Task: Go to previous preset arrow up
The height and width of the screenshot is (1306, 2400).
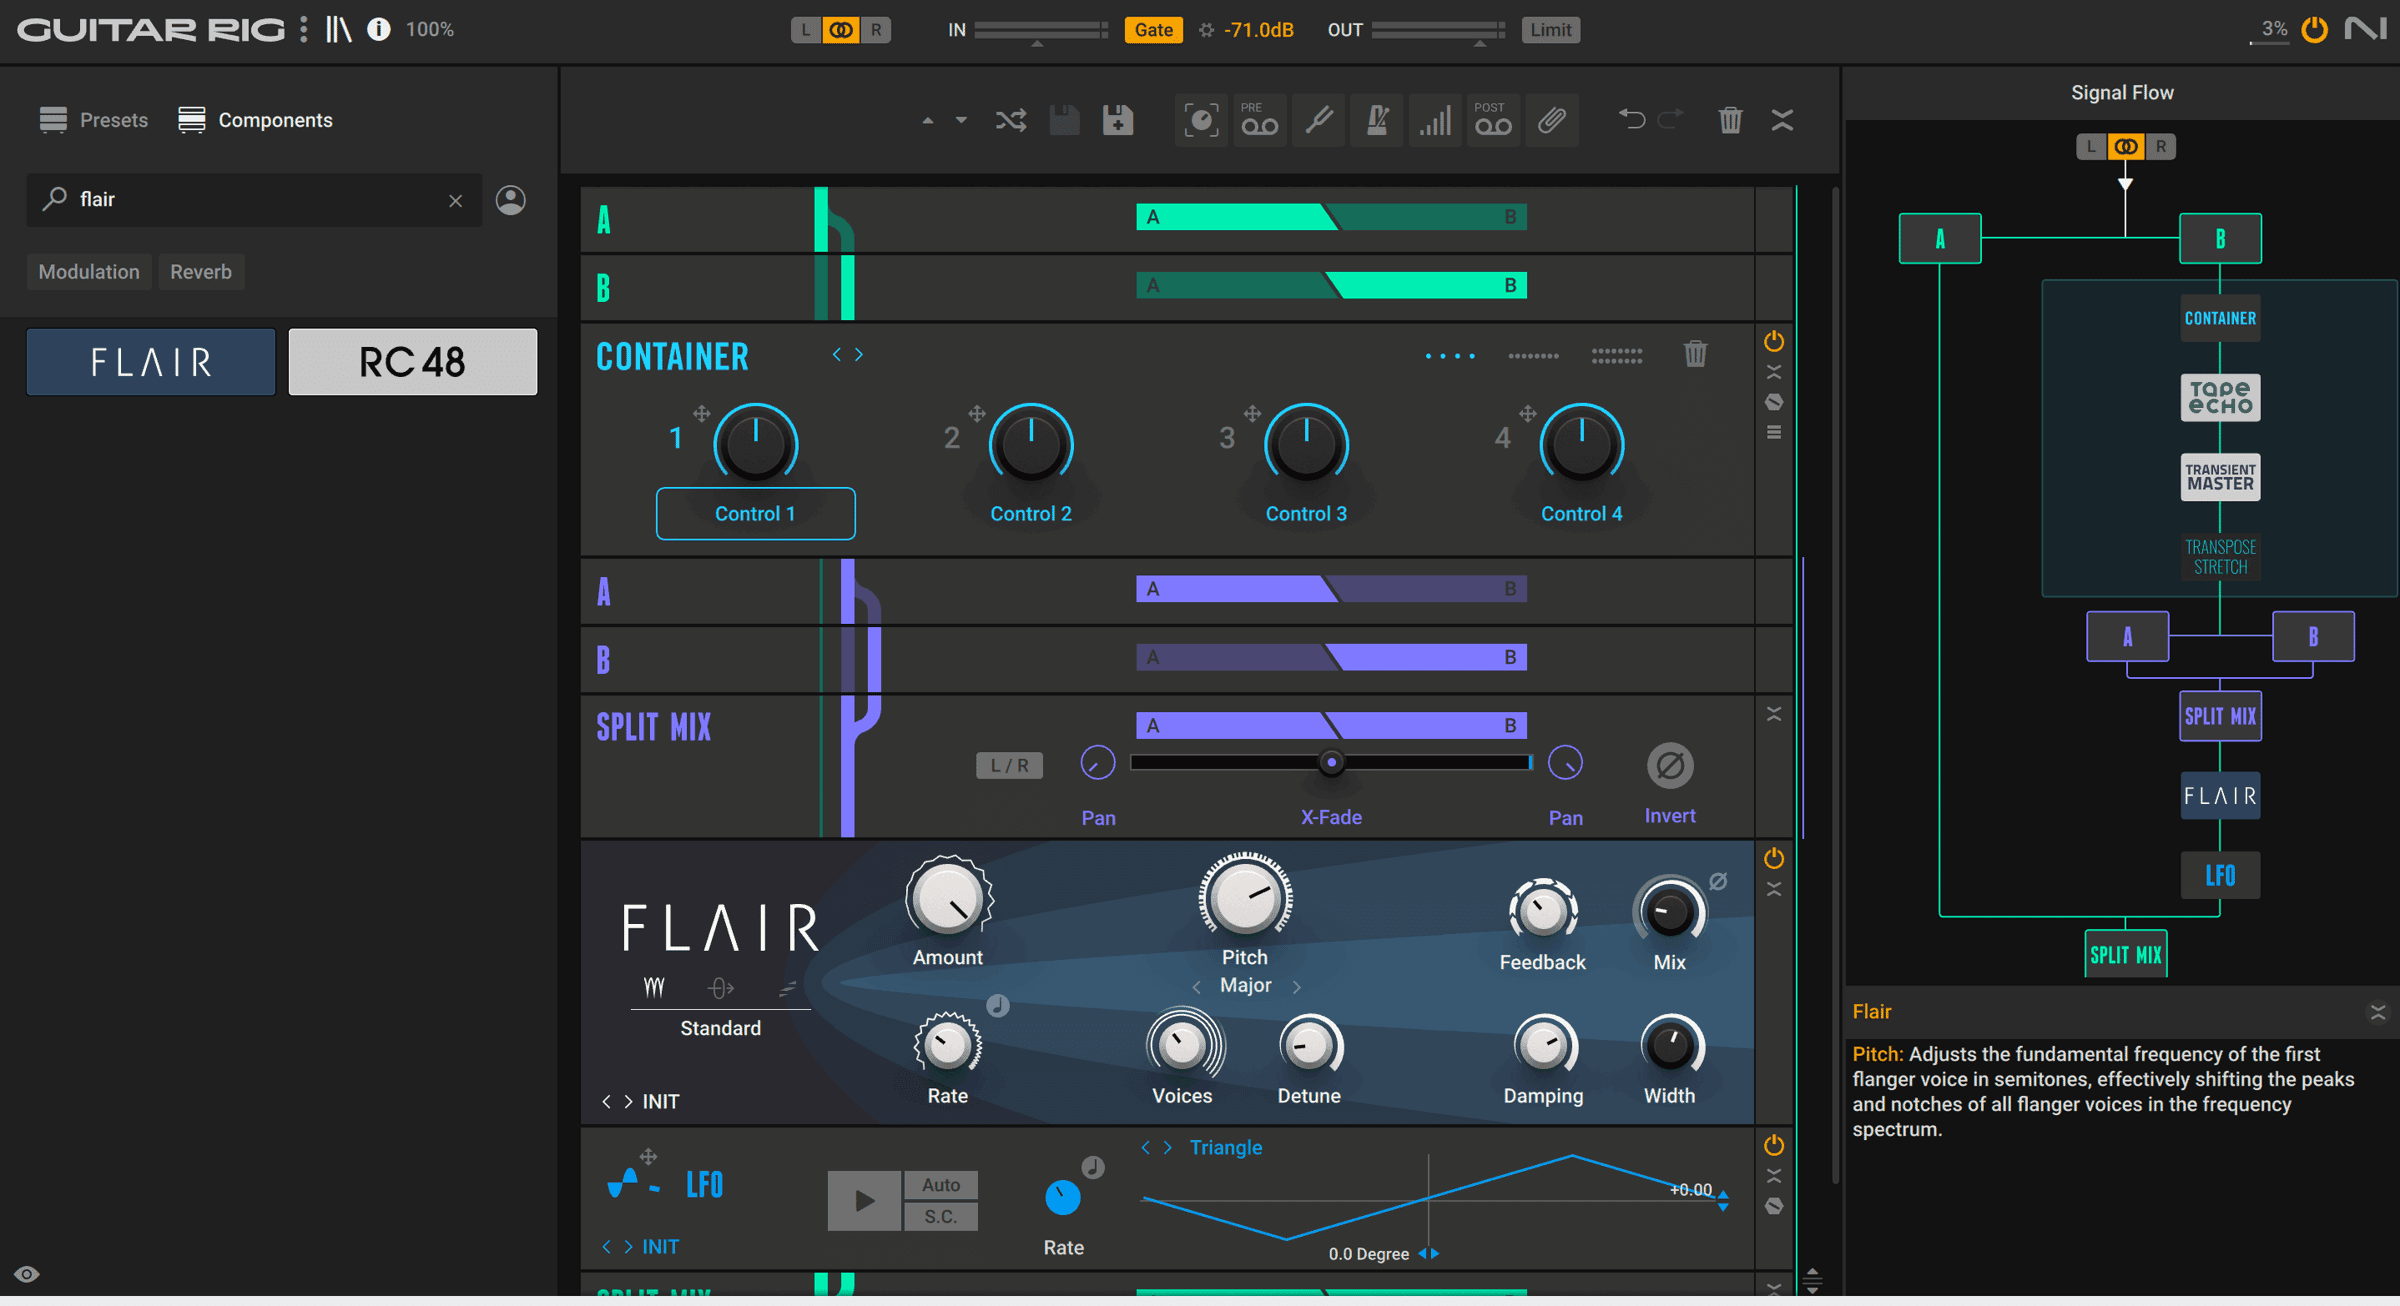Action: pyautogui.click(x=927, y=121)
